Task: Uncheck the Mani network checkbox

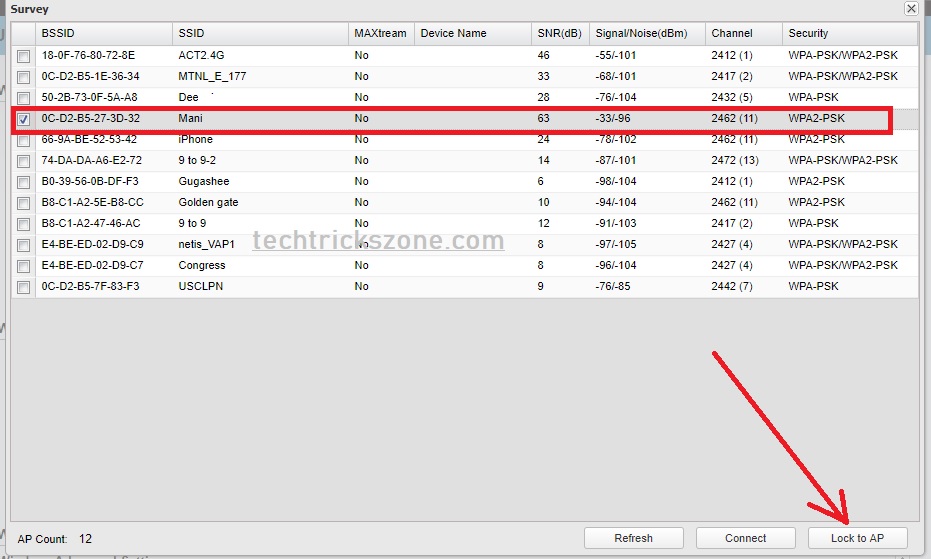Action: [23, 119]
